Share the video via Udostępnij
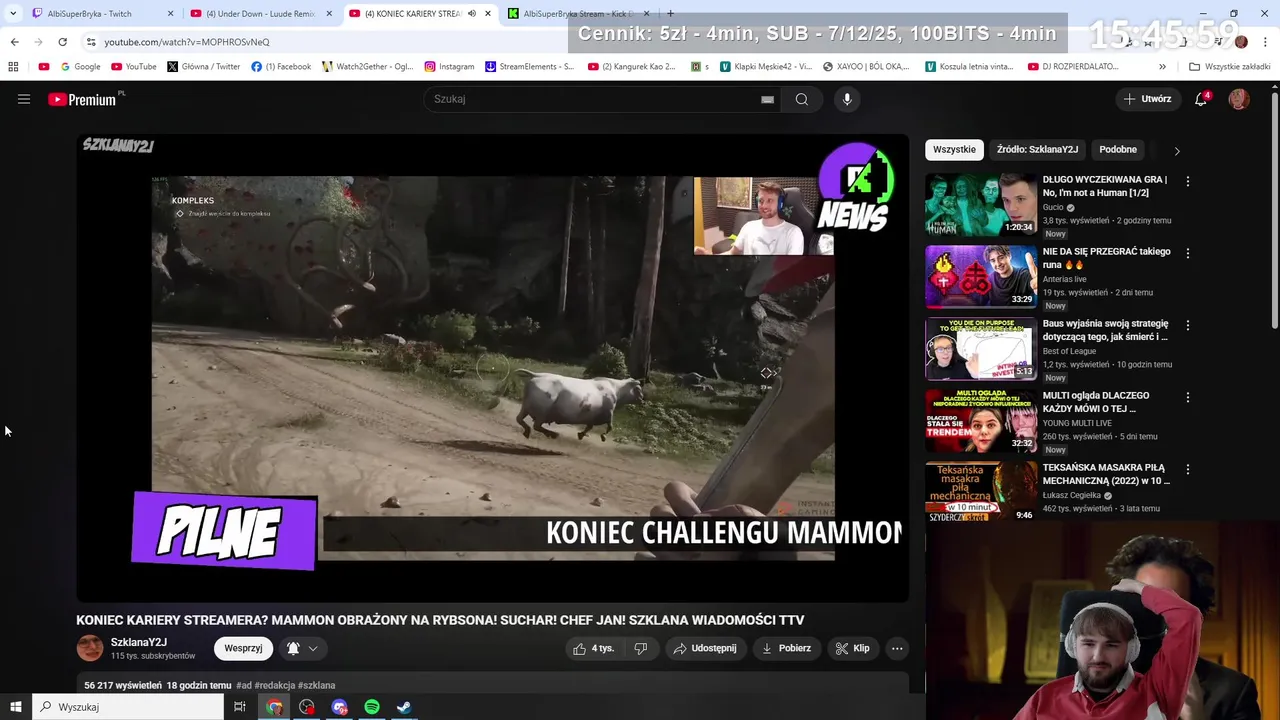This screenshot has height=720, width=1280. [x=705, y=648]
